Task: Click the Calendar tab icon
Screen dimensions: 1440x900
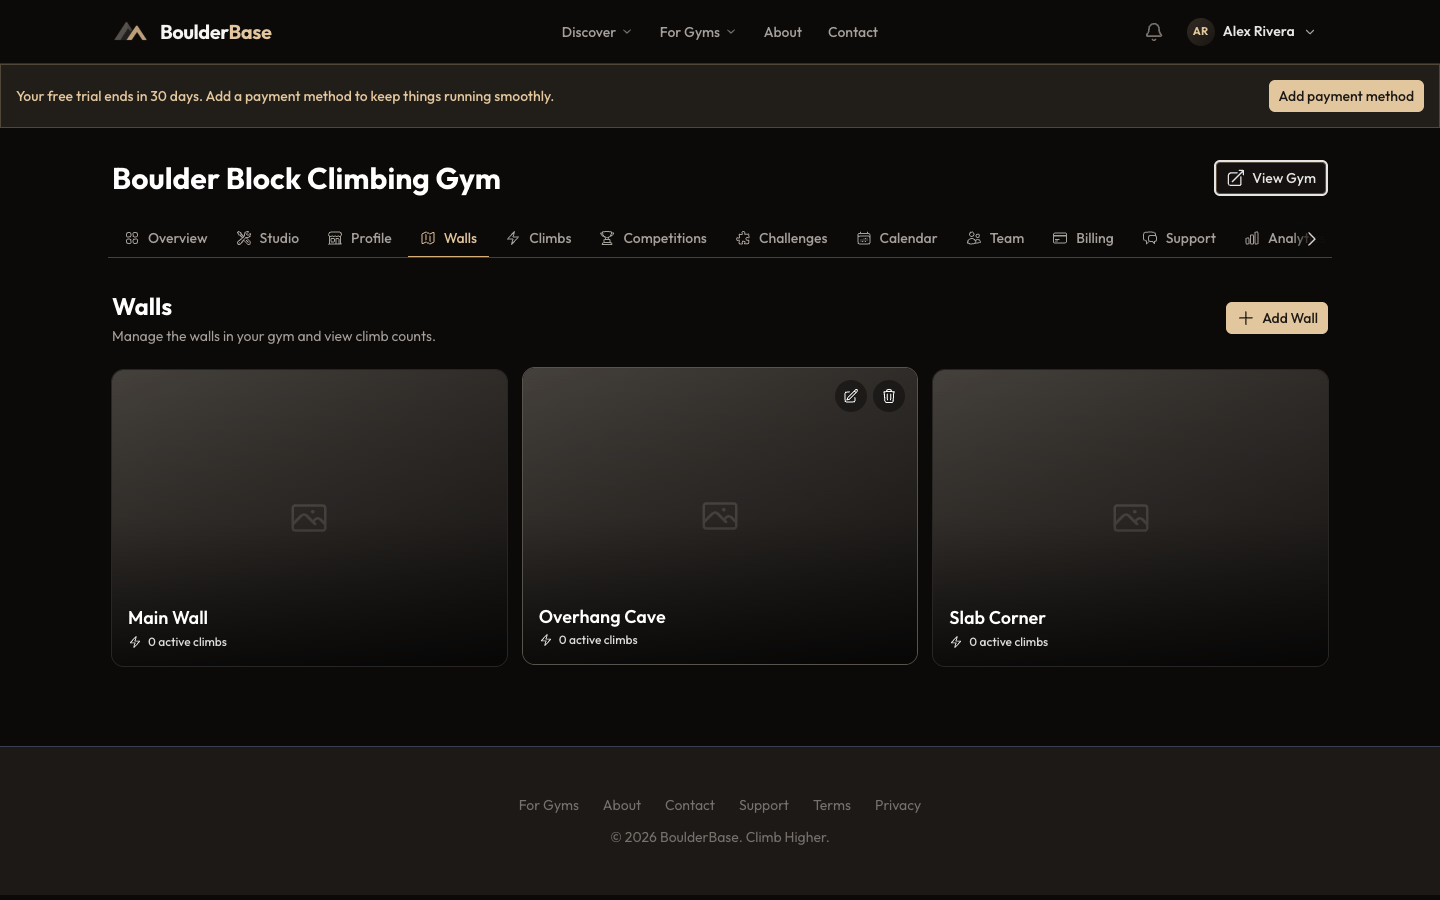Action: pos(864,238)
